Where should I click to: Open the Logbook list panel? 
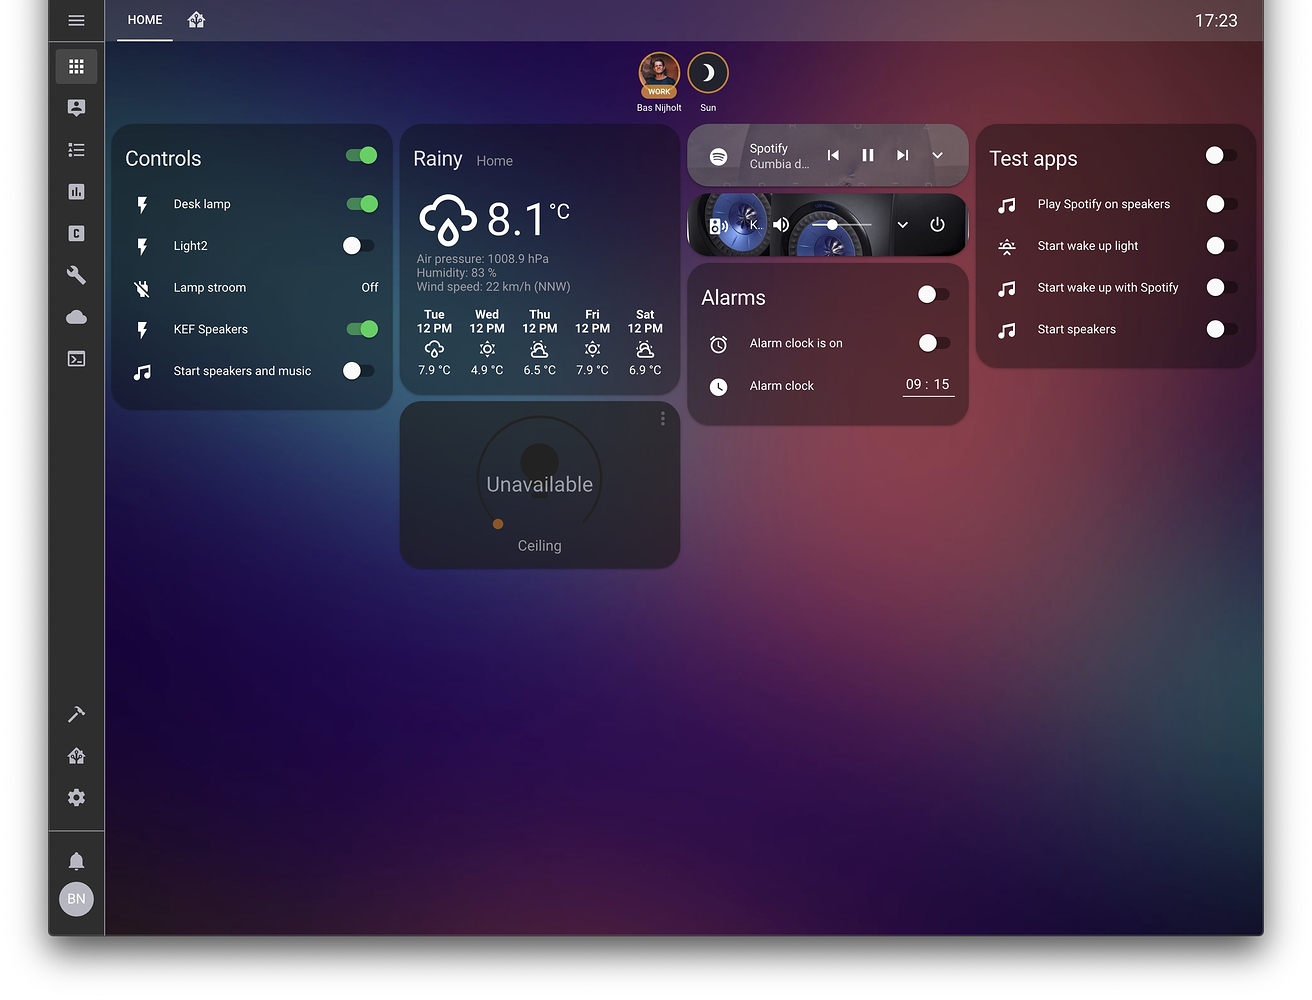click(76, 149)
